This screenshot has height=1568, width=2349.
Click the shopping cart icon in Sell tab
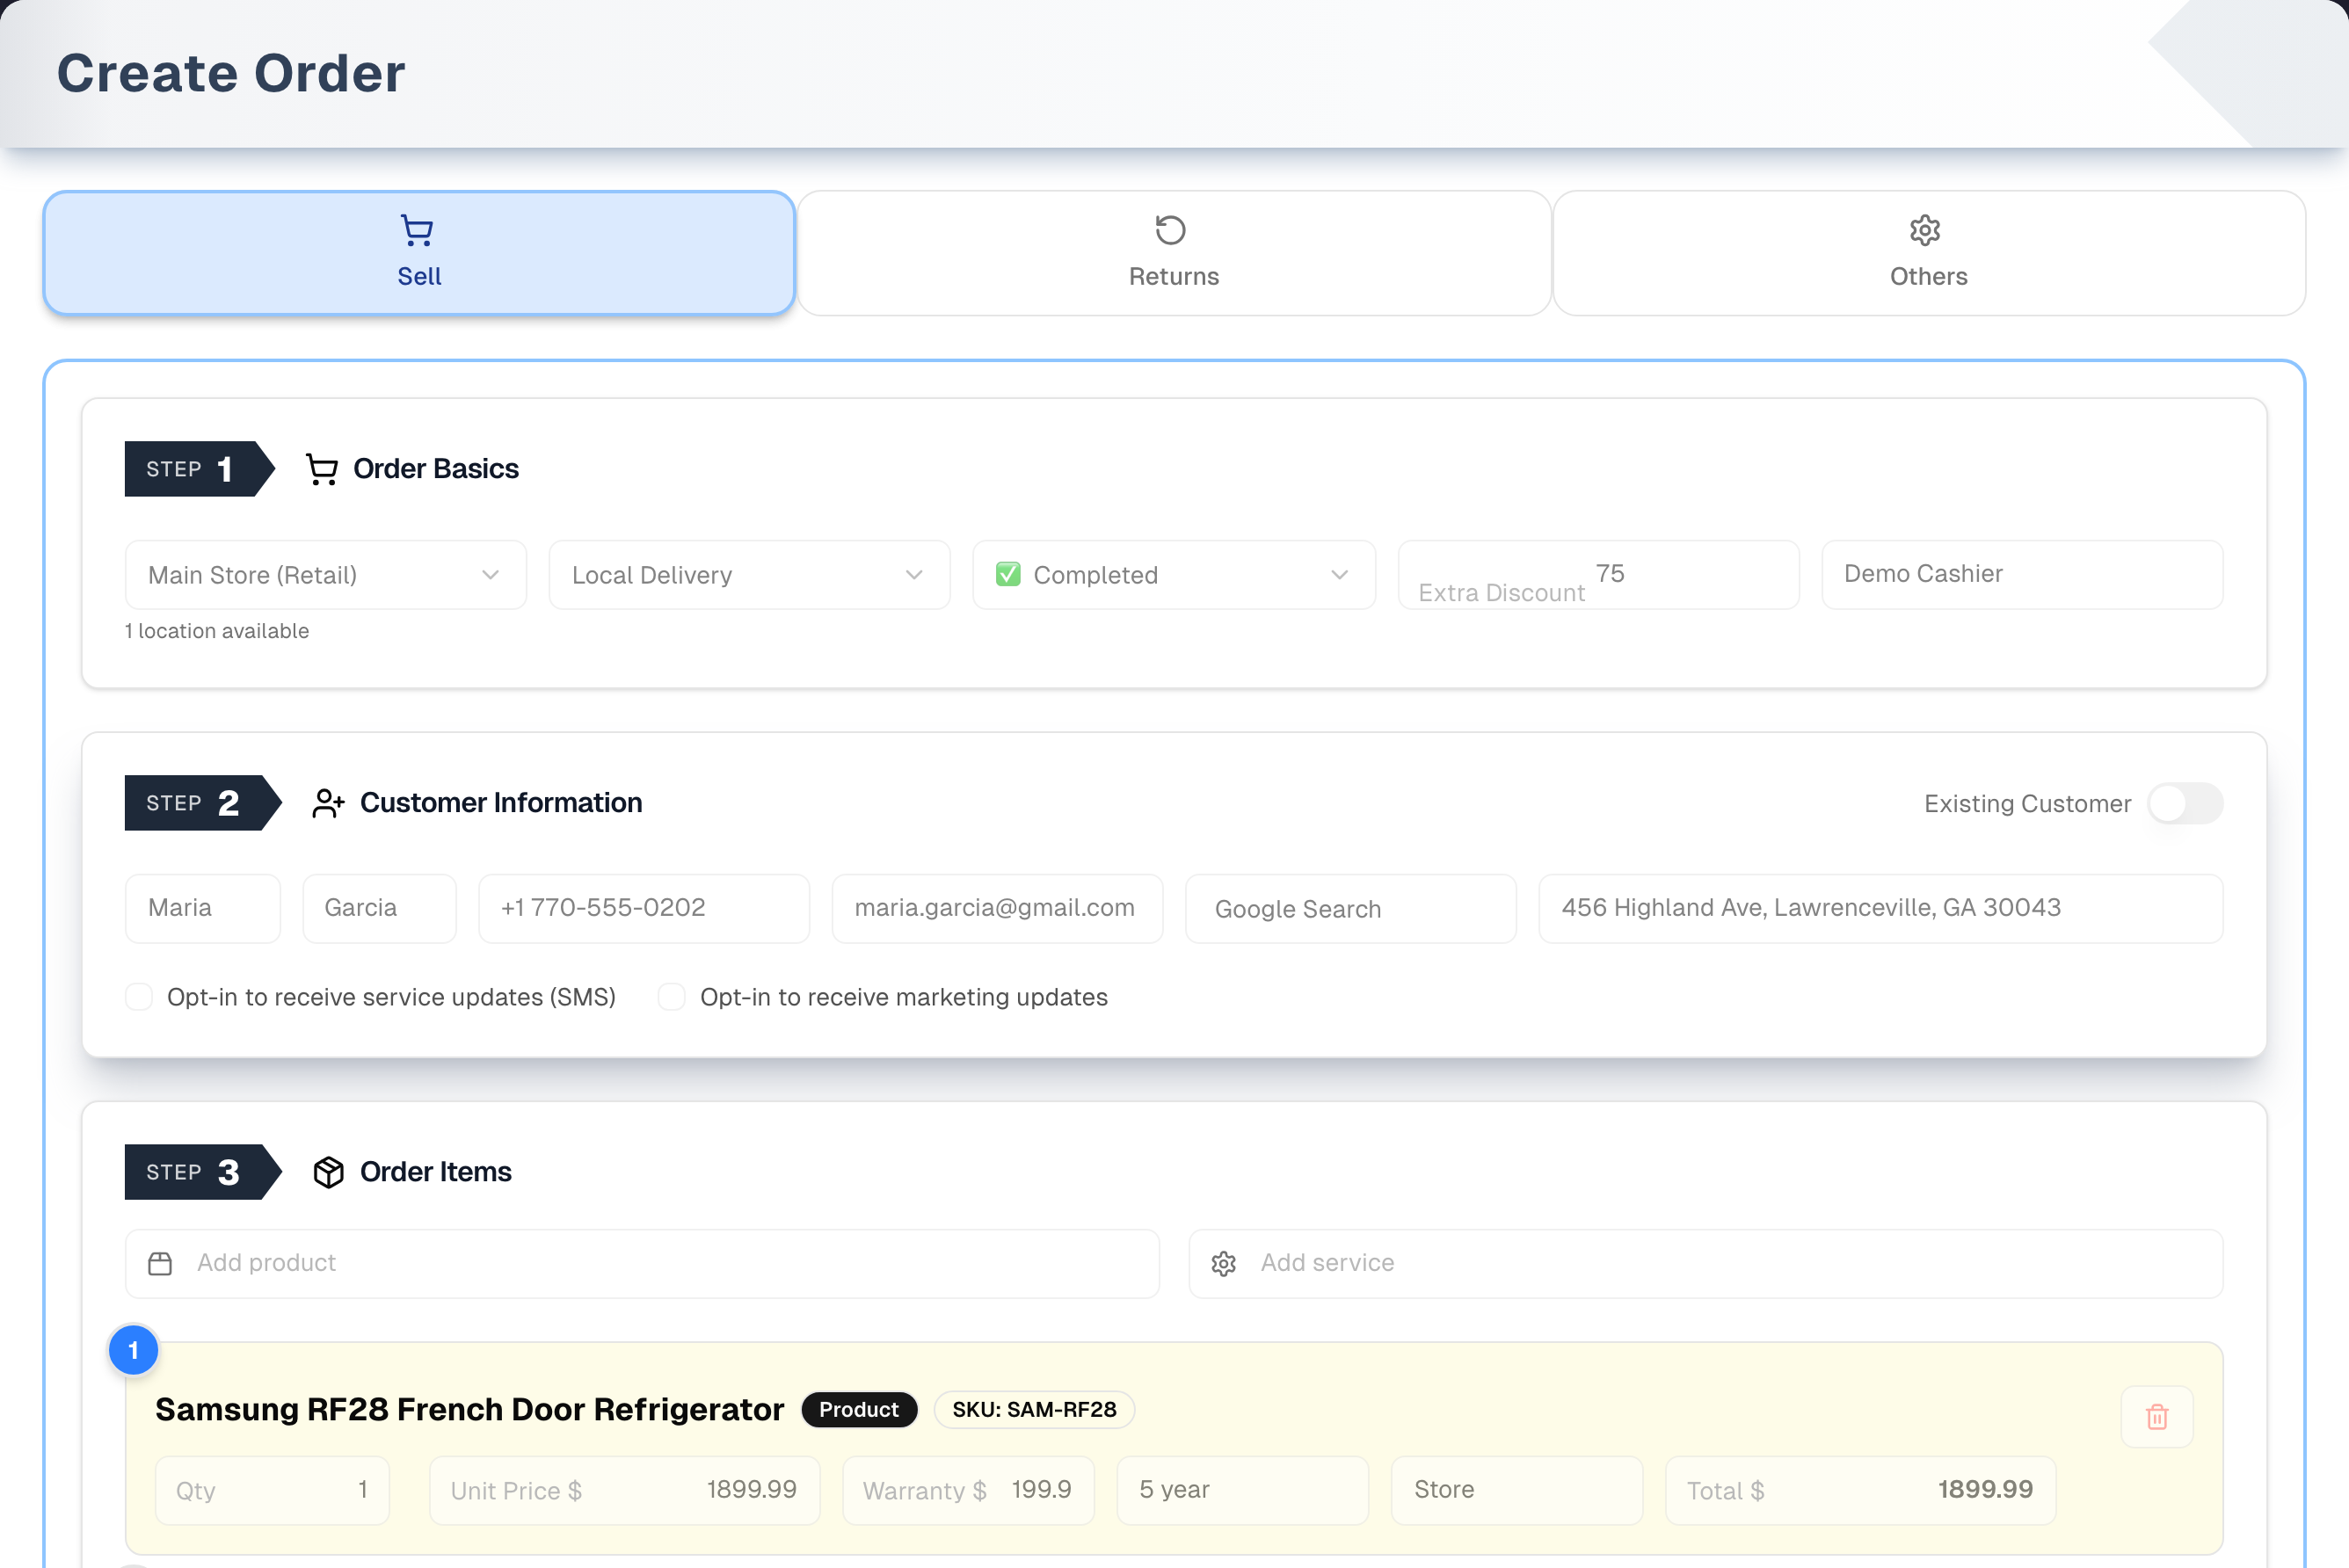417,231
